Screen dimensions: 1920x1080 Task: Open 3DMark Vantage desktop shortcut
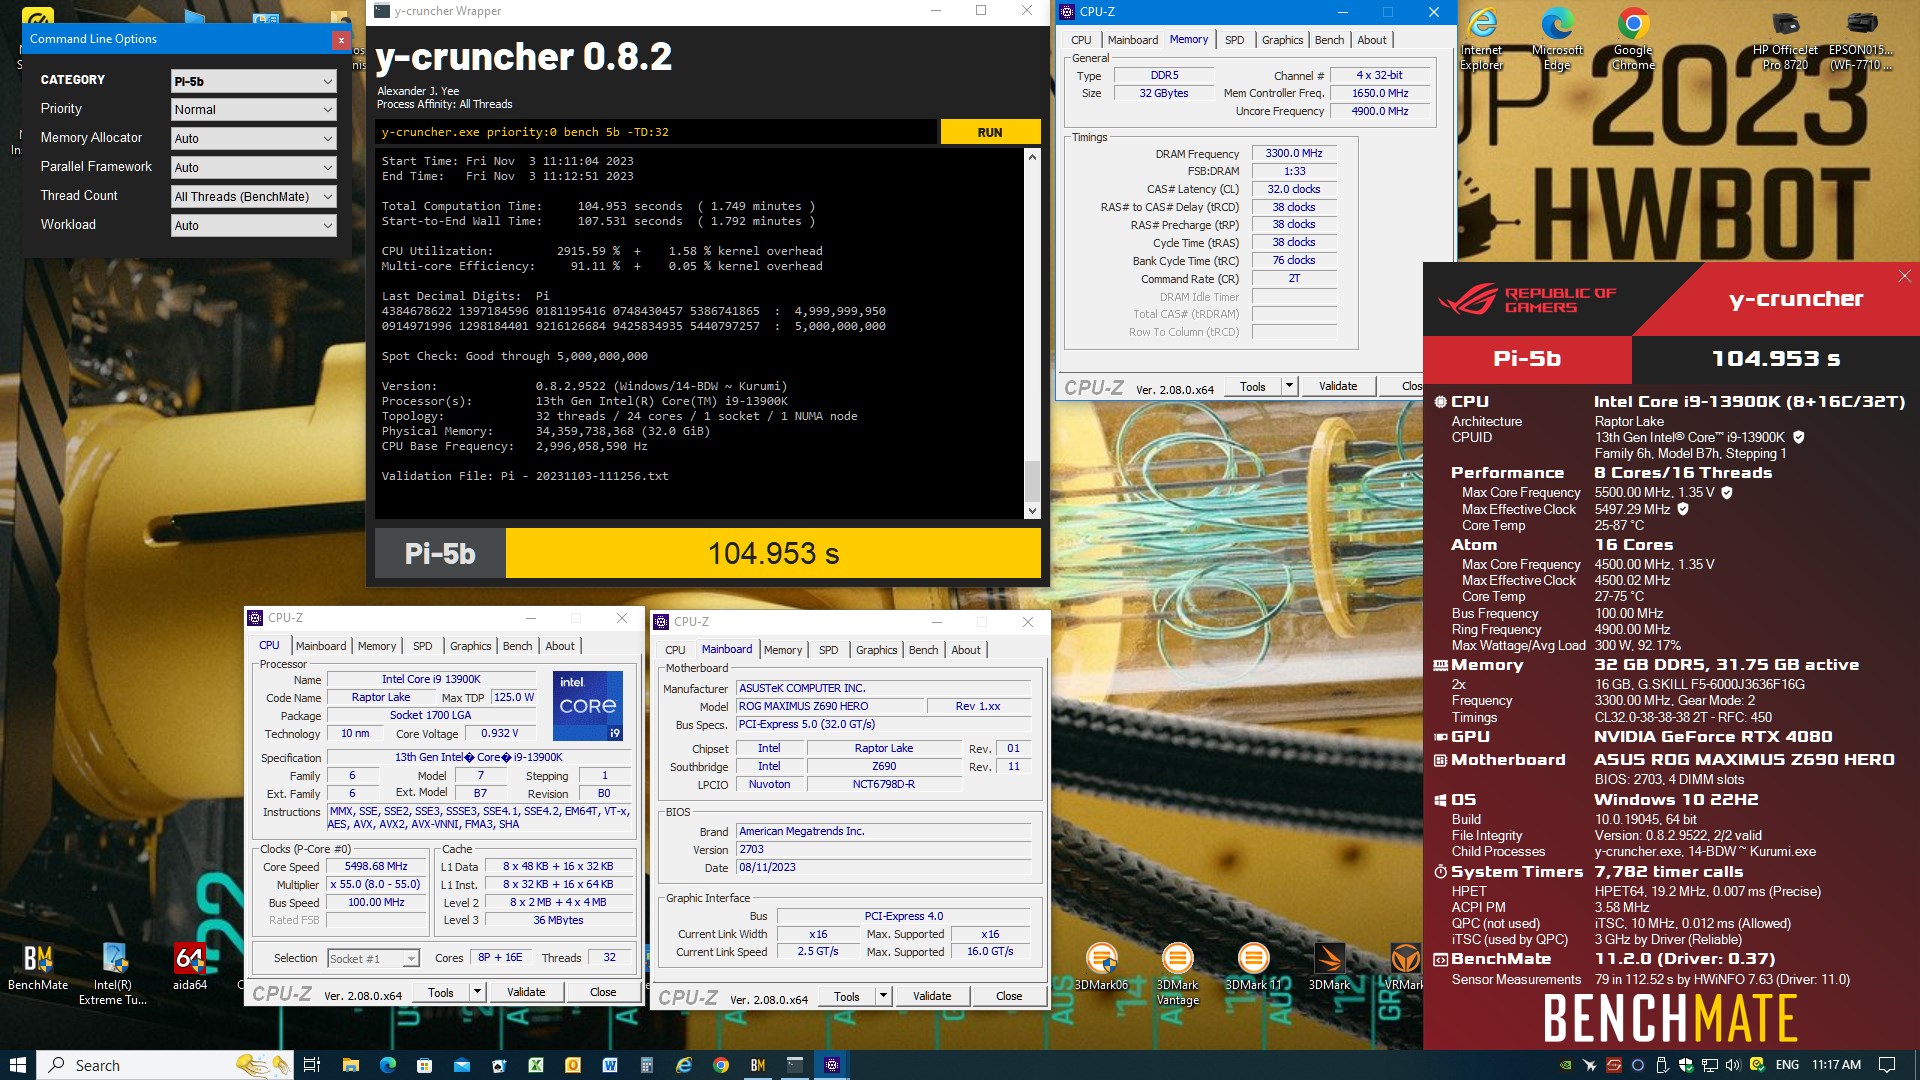pyautogui.click(x=1177, y=973)
